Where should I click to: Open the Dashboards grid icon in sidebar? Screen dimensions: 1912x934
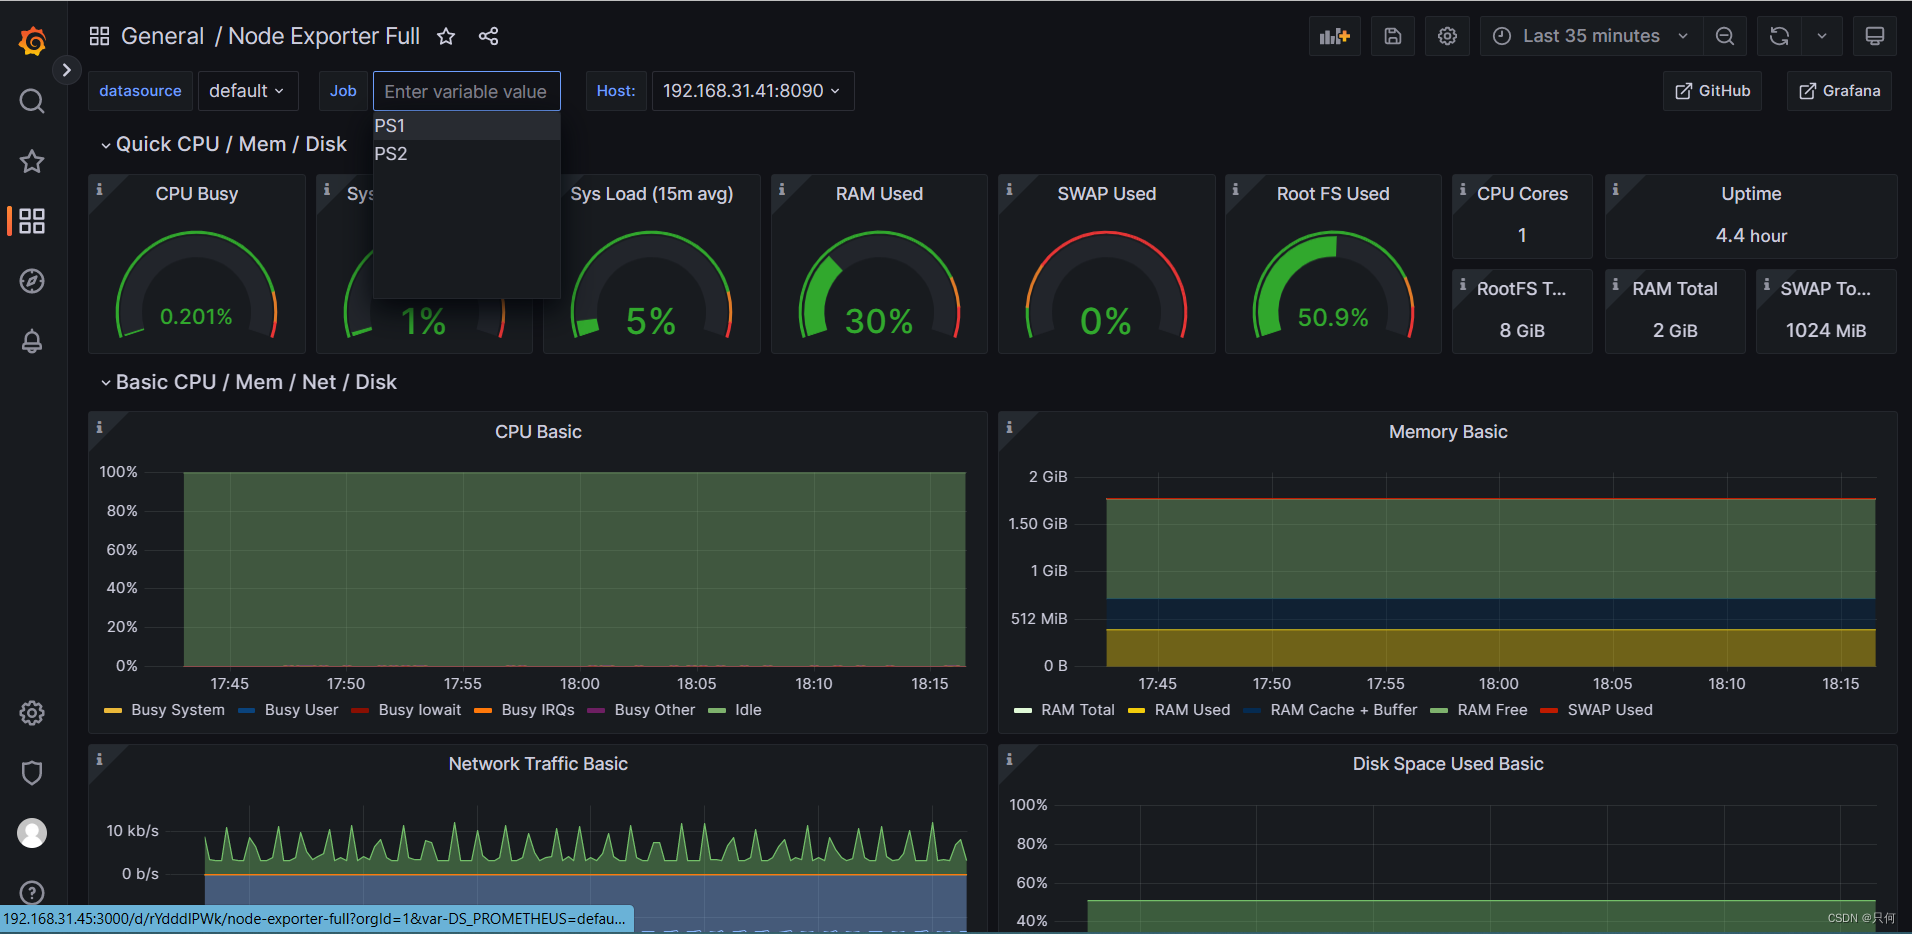[32, 221]
